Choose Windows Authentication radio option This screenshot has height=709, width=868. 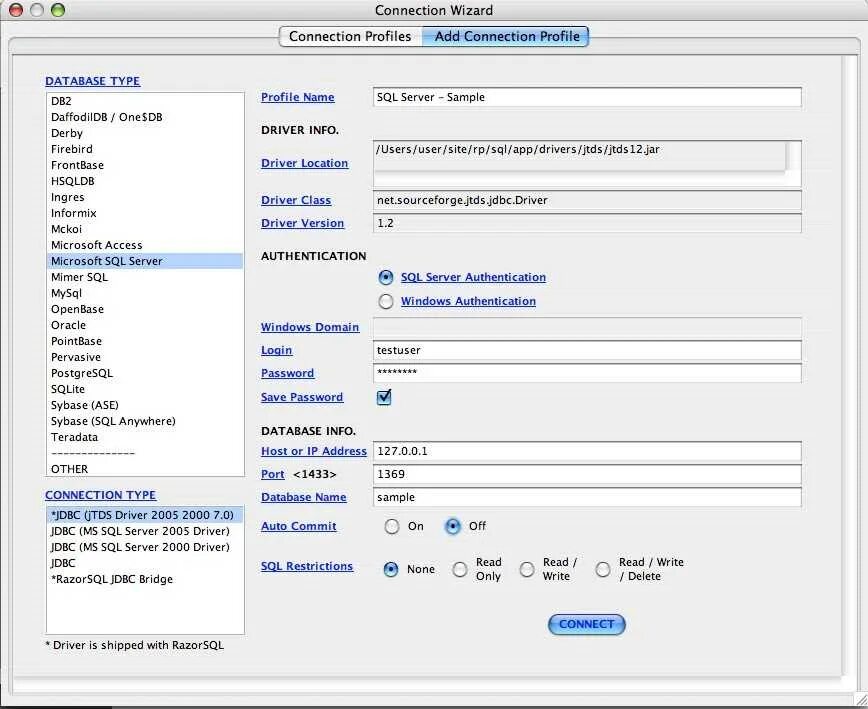point(386,301)
